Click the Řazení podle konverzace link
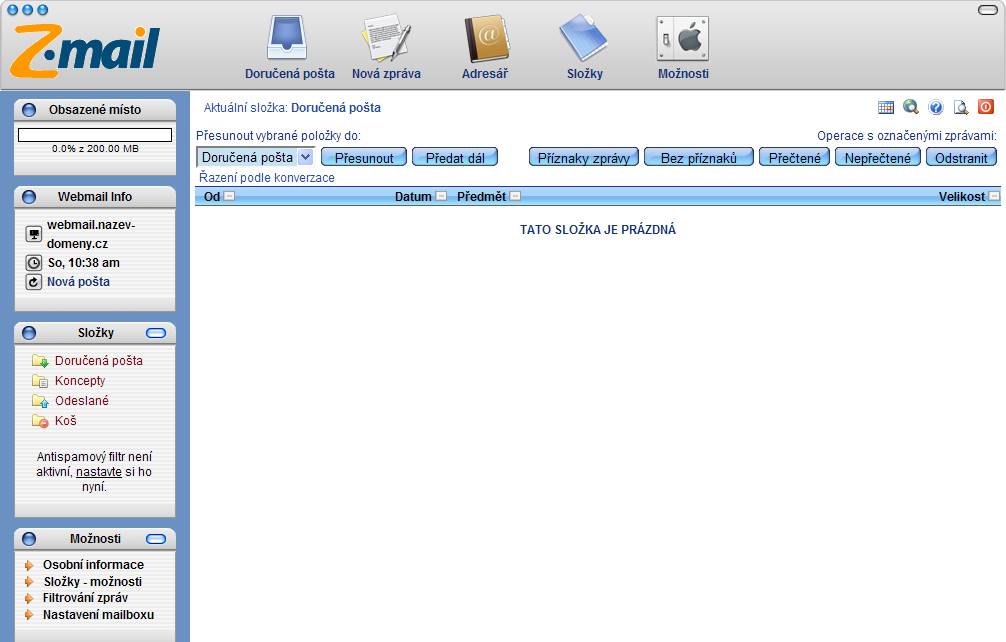 pos(267,178)
